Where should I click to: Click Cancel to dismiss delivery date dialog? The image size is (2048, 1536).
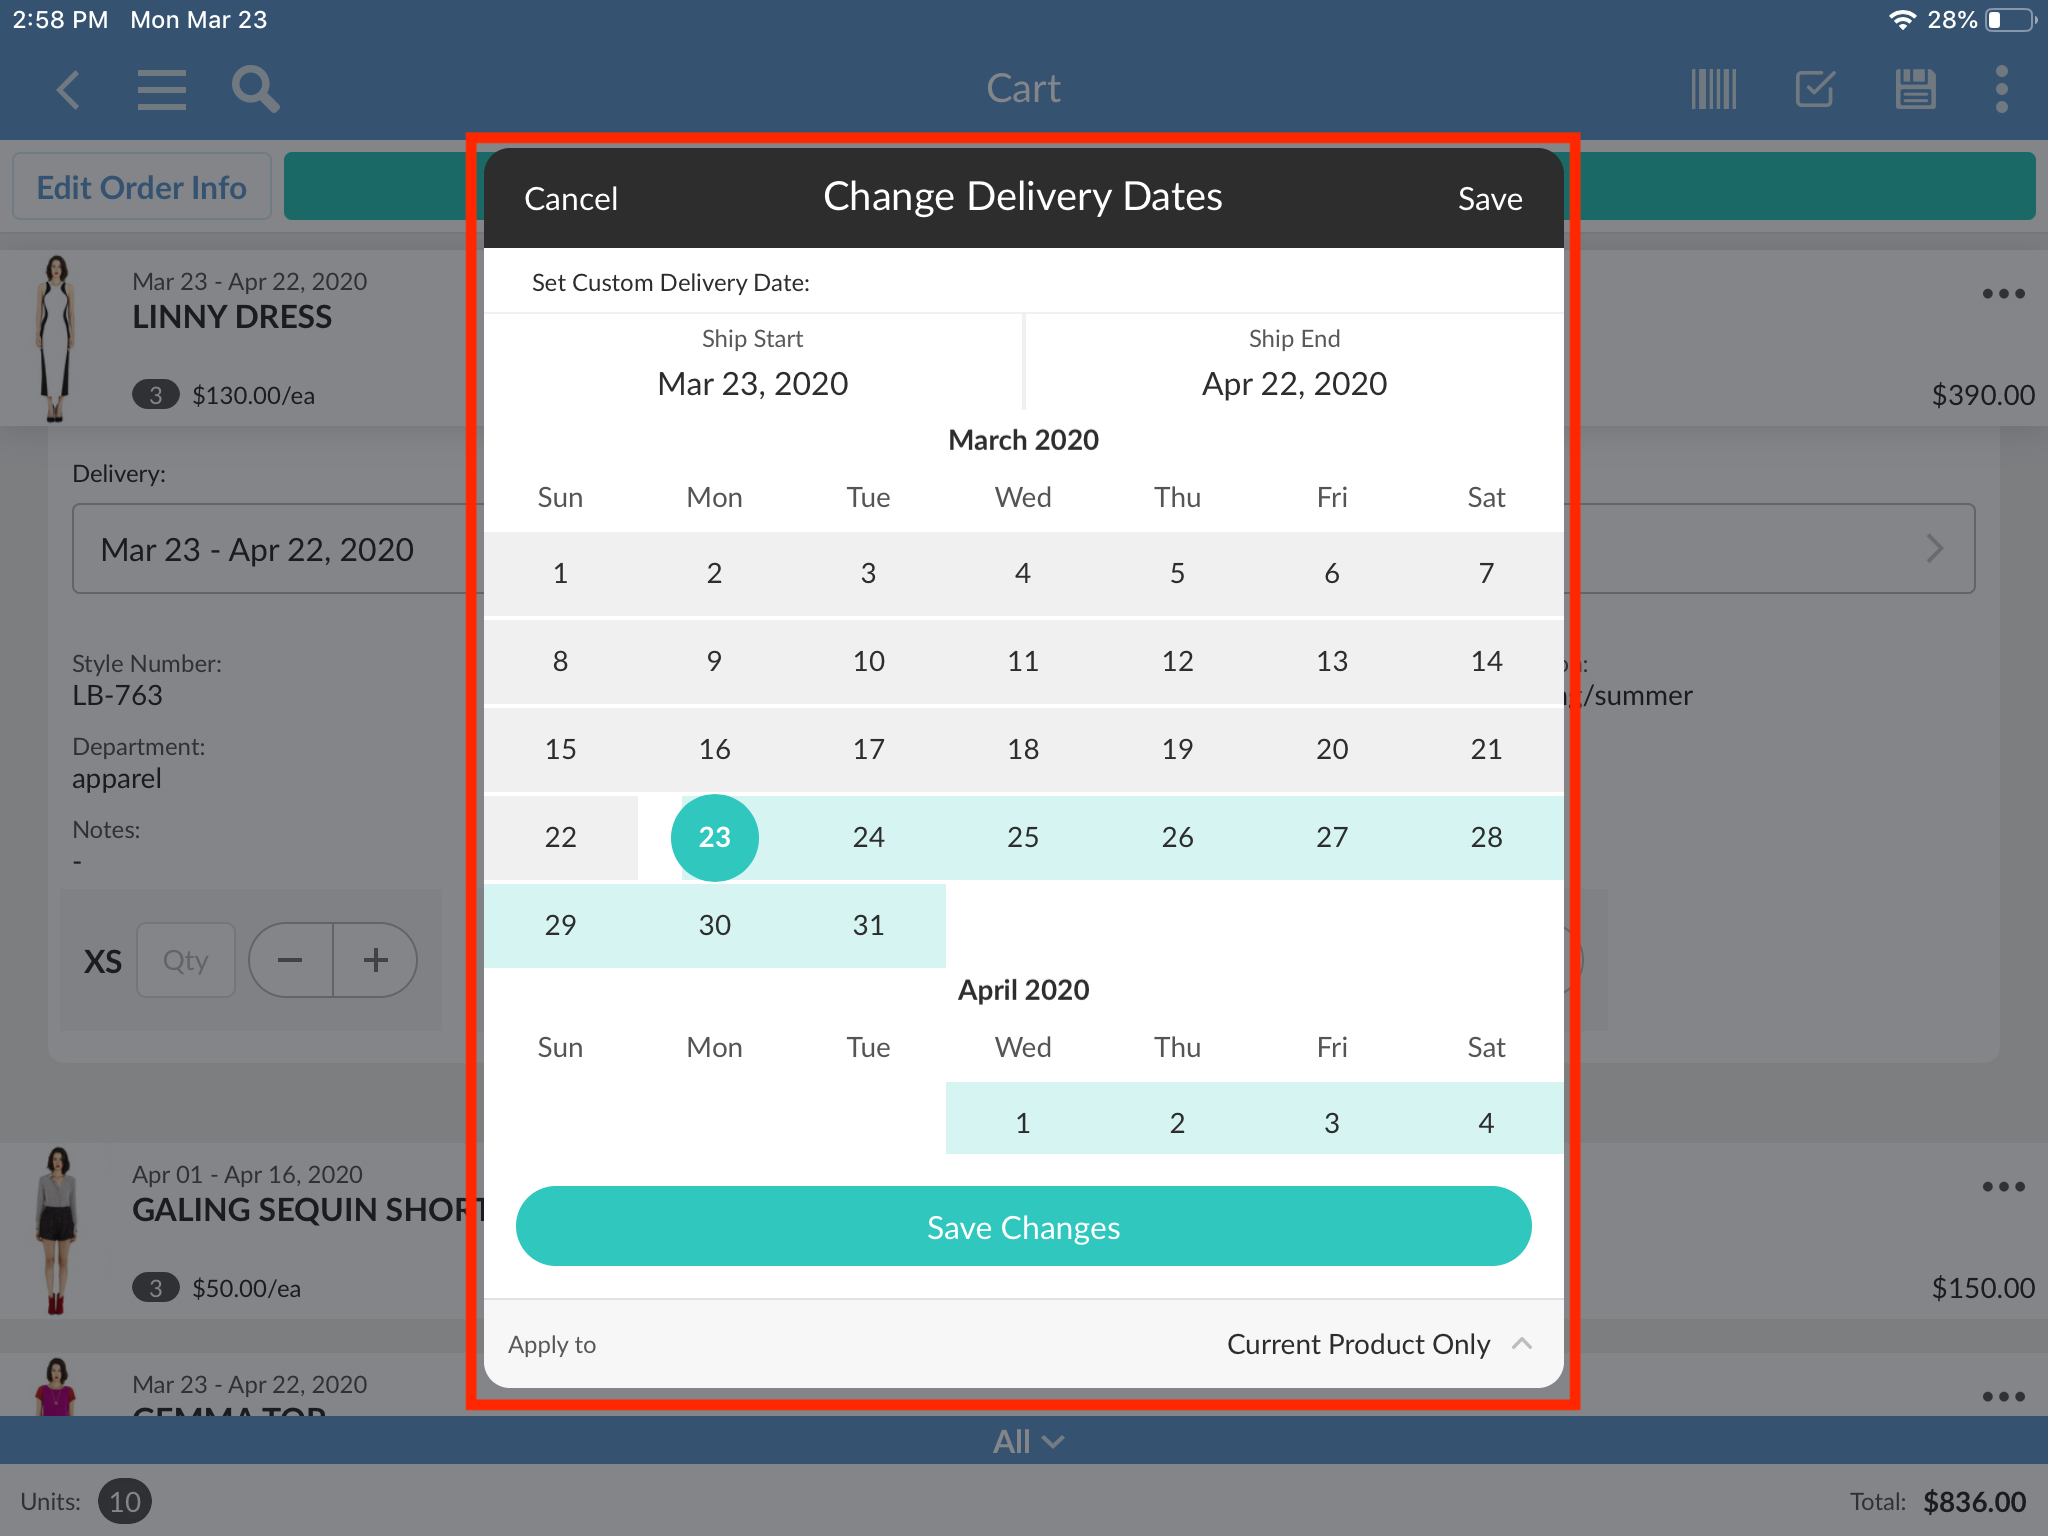[x=572, y=197]
